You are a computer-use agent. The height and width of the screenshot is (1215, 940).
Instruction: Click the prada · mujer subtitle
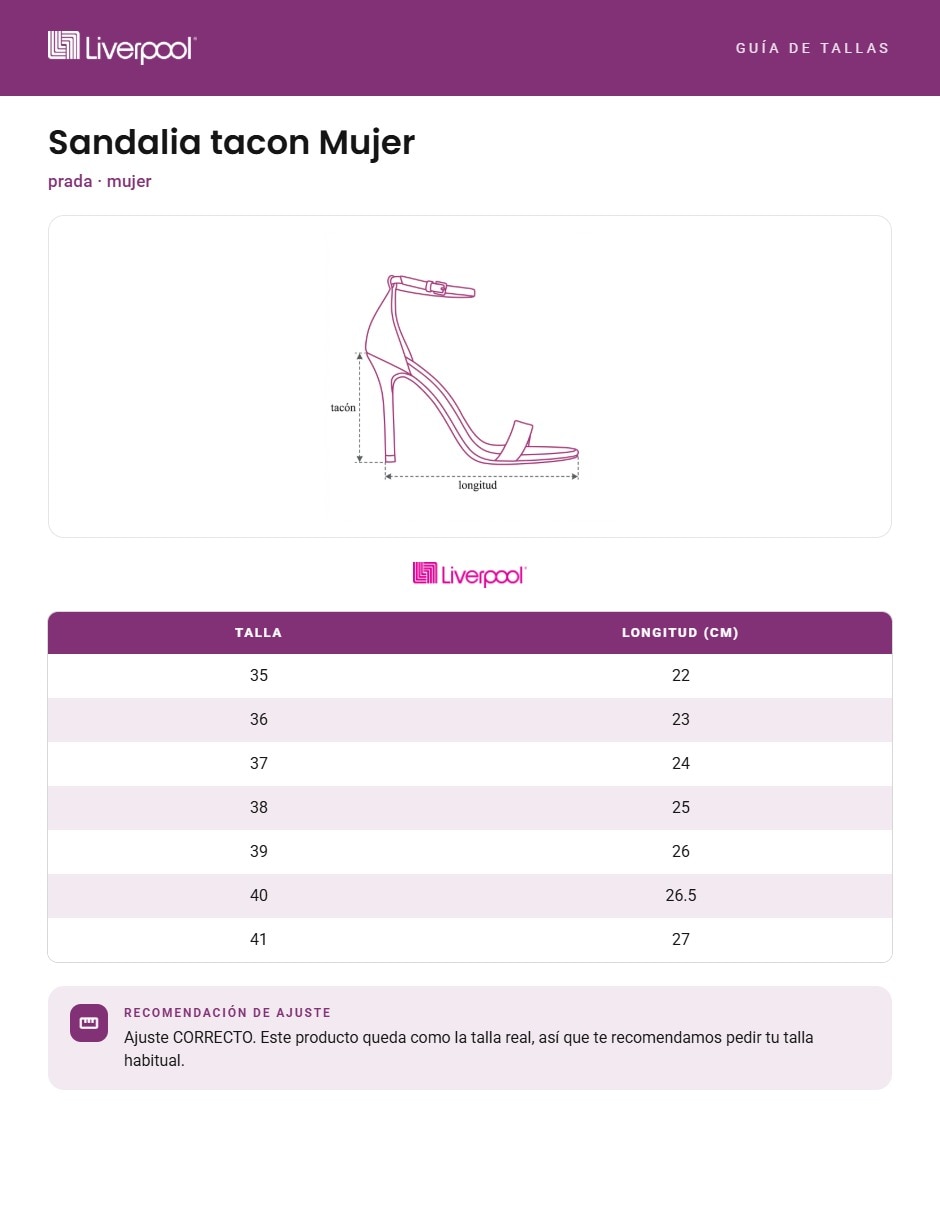coord(100,182)
